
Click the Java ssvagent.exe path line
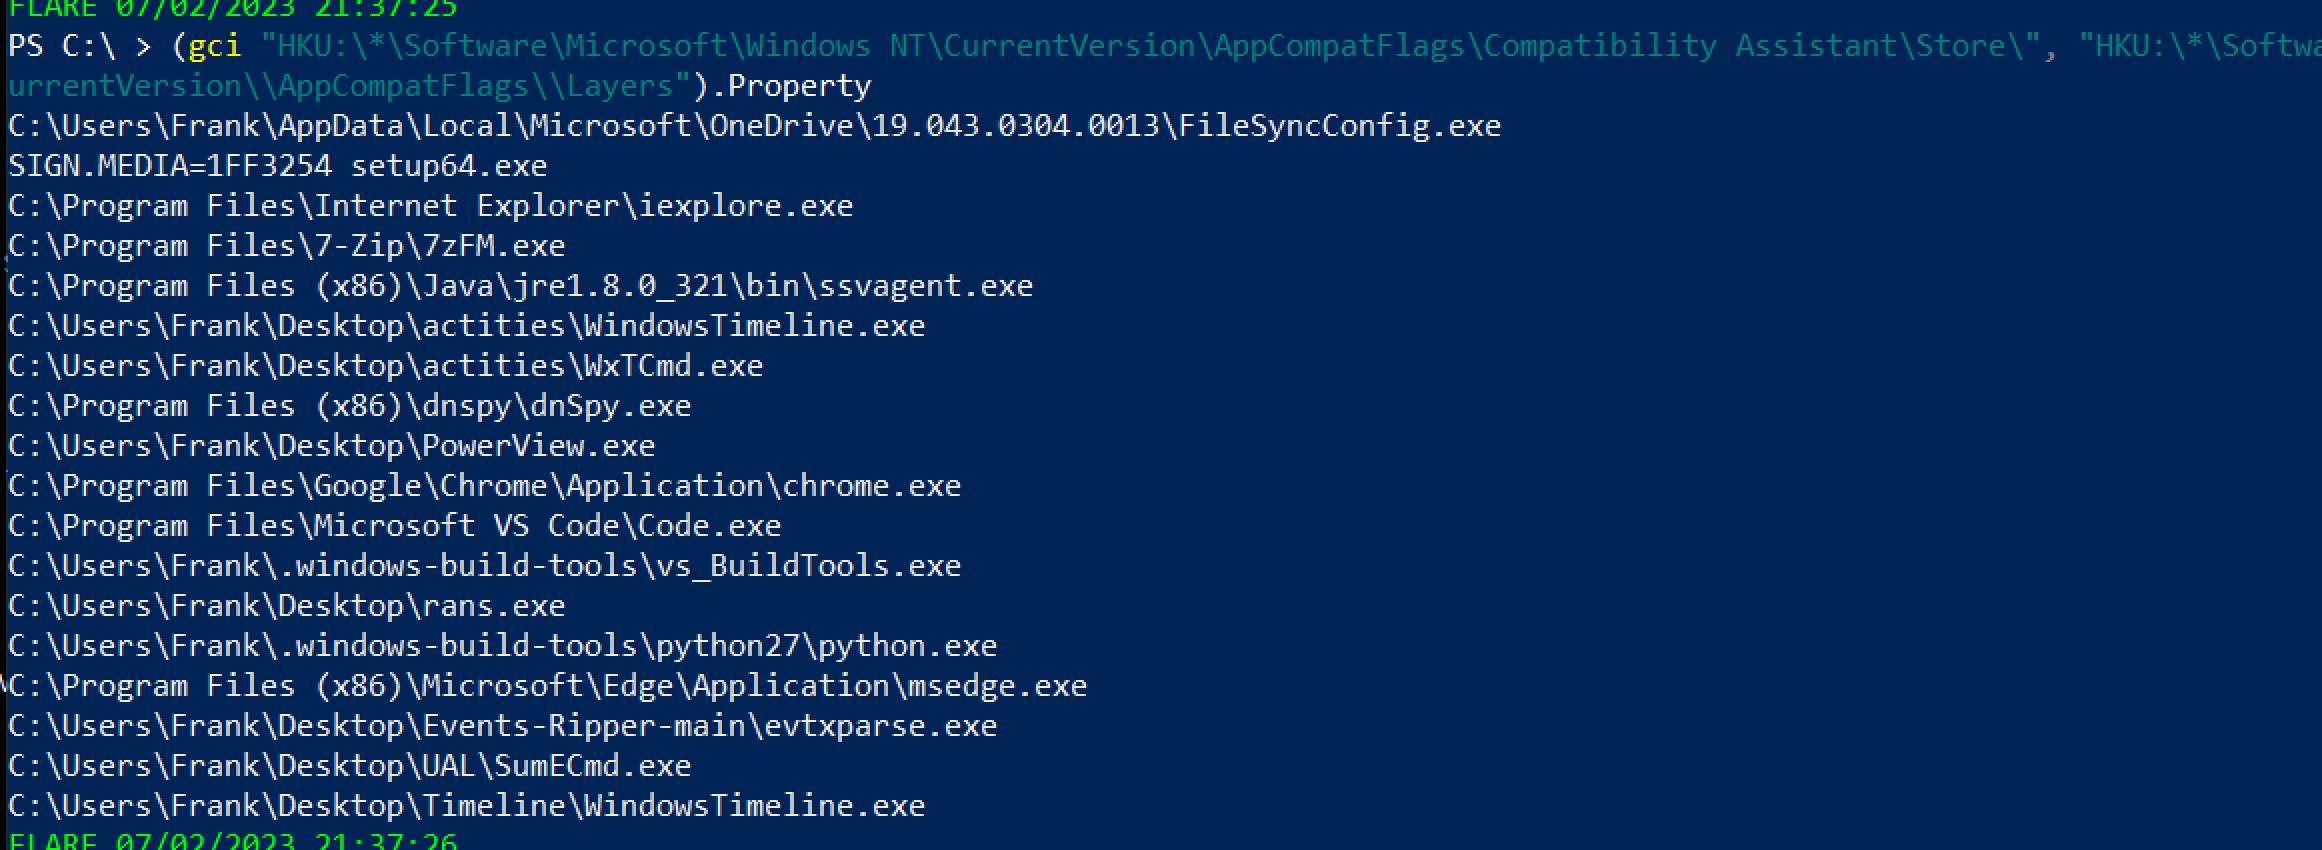(520, 286)
